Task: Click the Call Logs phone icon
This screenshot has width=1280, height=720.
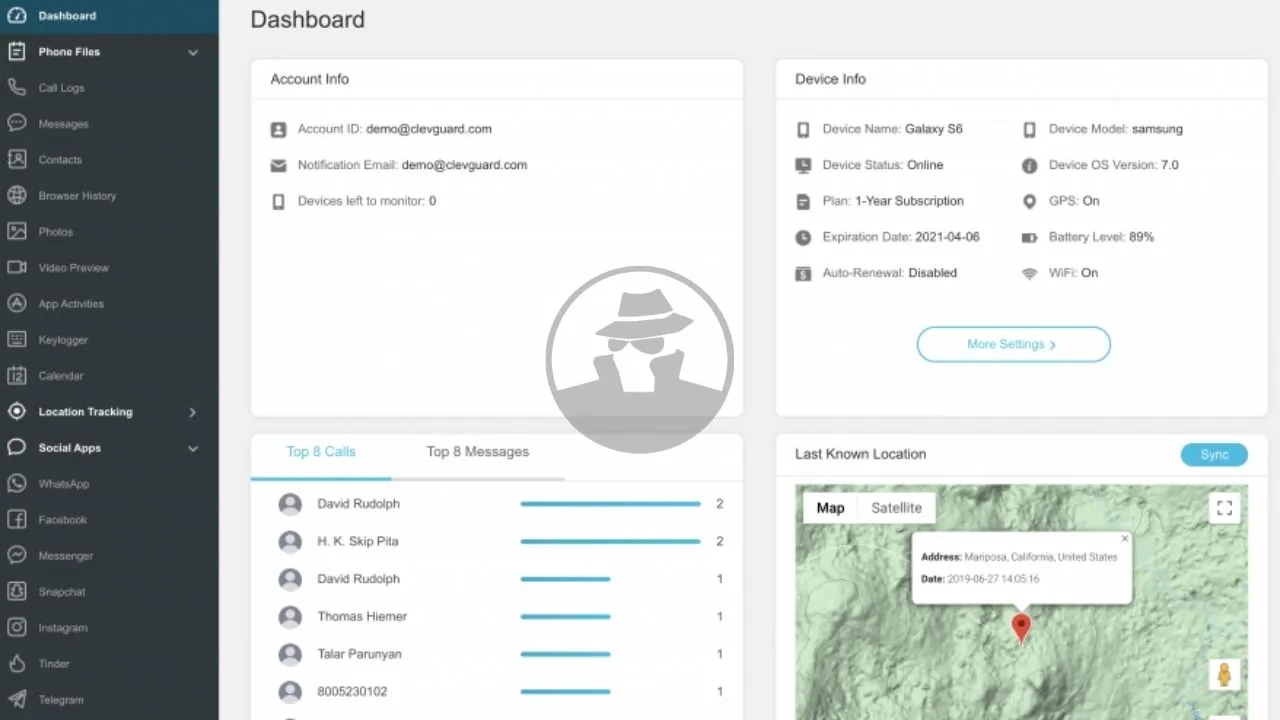Action: click(x=16, y=88)
